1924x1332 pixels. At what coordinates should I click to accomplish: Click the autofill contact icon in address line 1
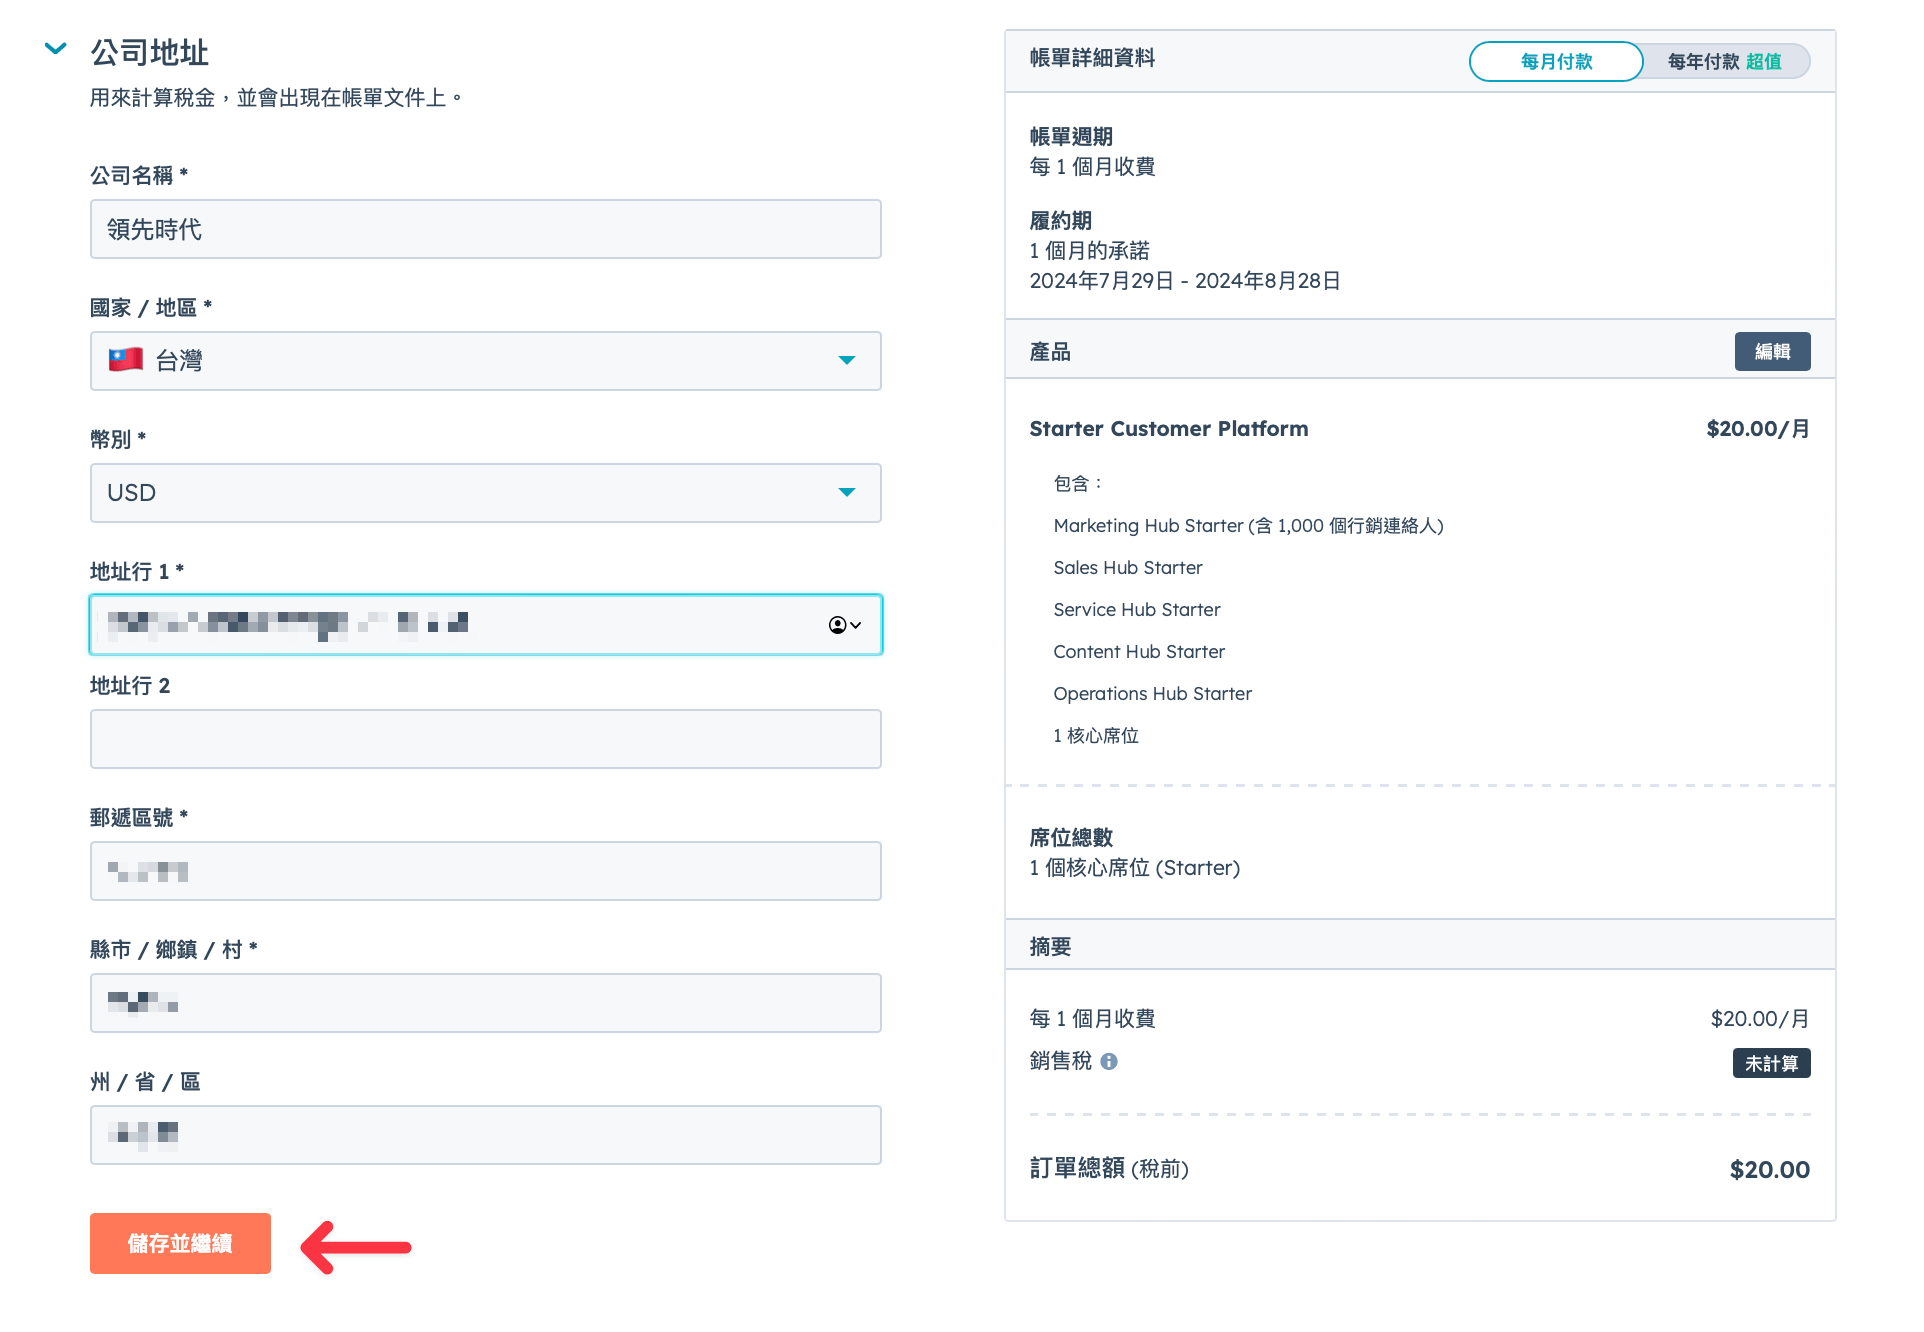[844, 625]
